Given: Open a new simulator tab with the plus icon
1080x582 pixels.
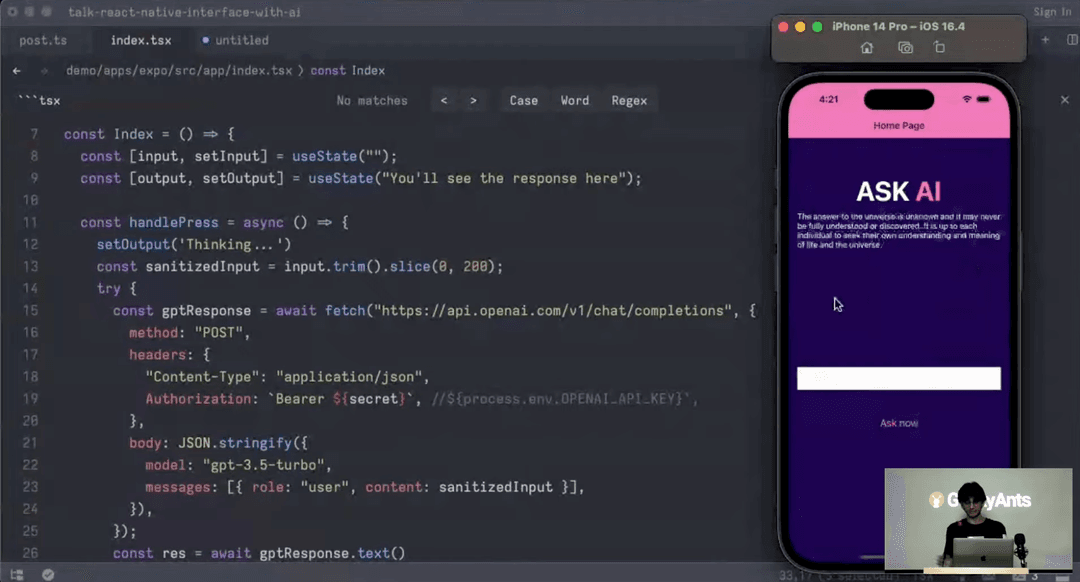Looking at the screenshot, I should (1045, 41).
